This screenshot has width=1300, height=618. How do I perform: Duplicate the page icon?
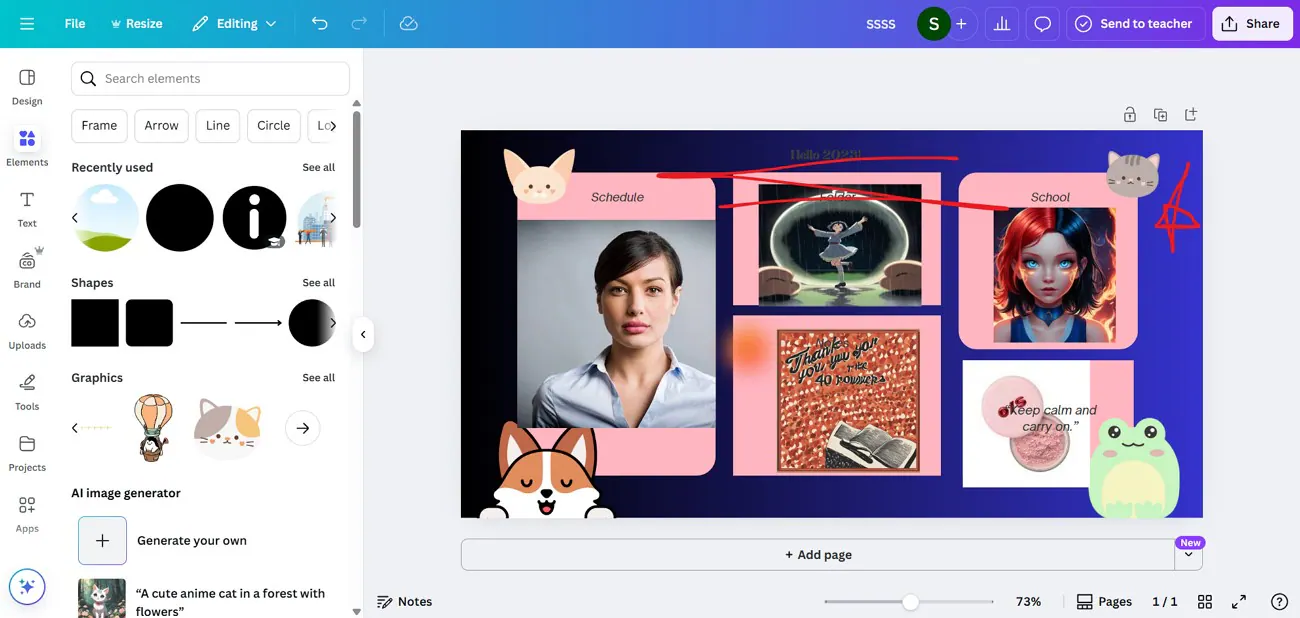click(1160, 115)
